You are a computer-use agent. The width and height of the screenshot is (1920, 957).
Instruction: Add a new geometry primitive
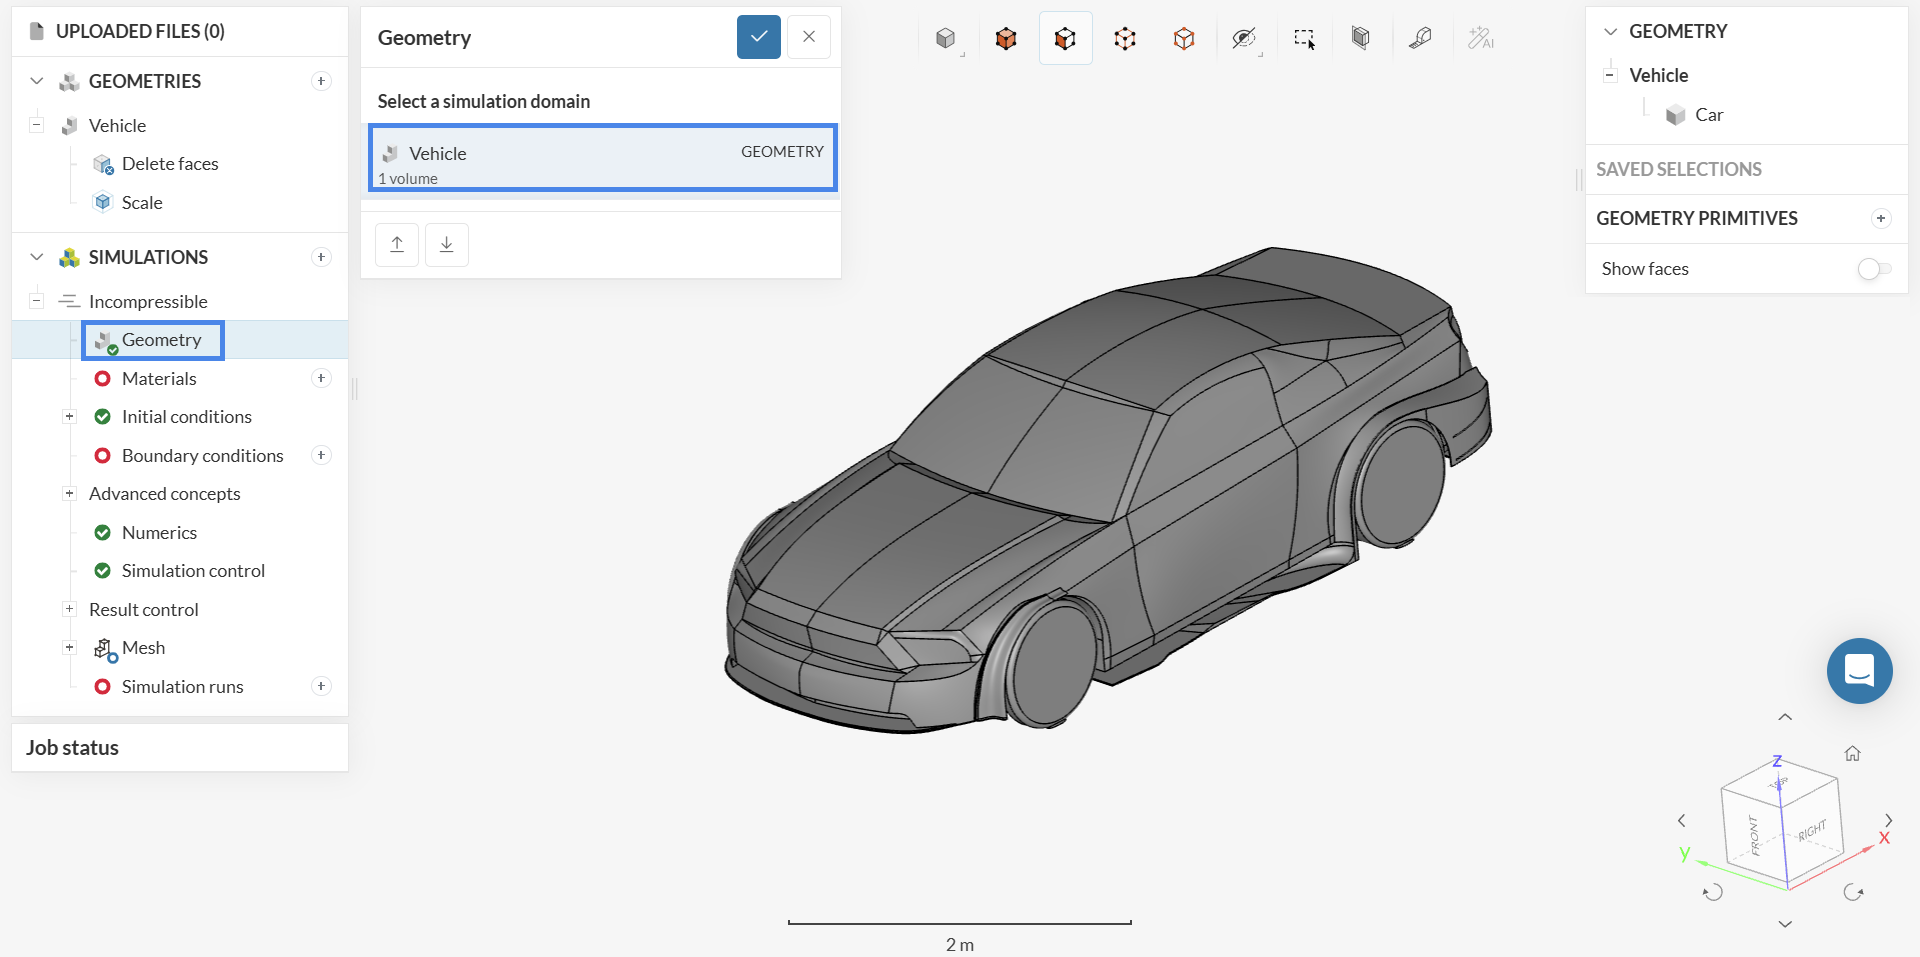pyautogui.click(x=1881, y=219)
